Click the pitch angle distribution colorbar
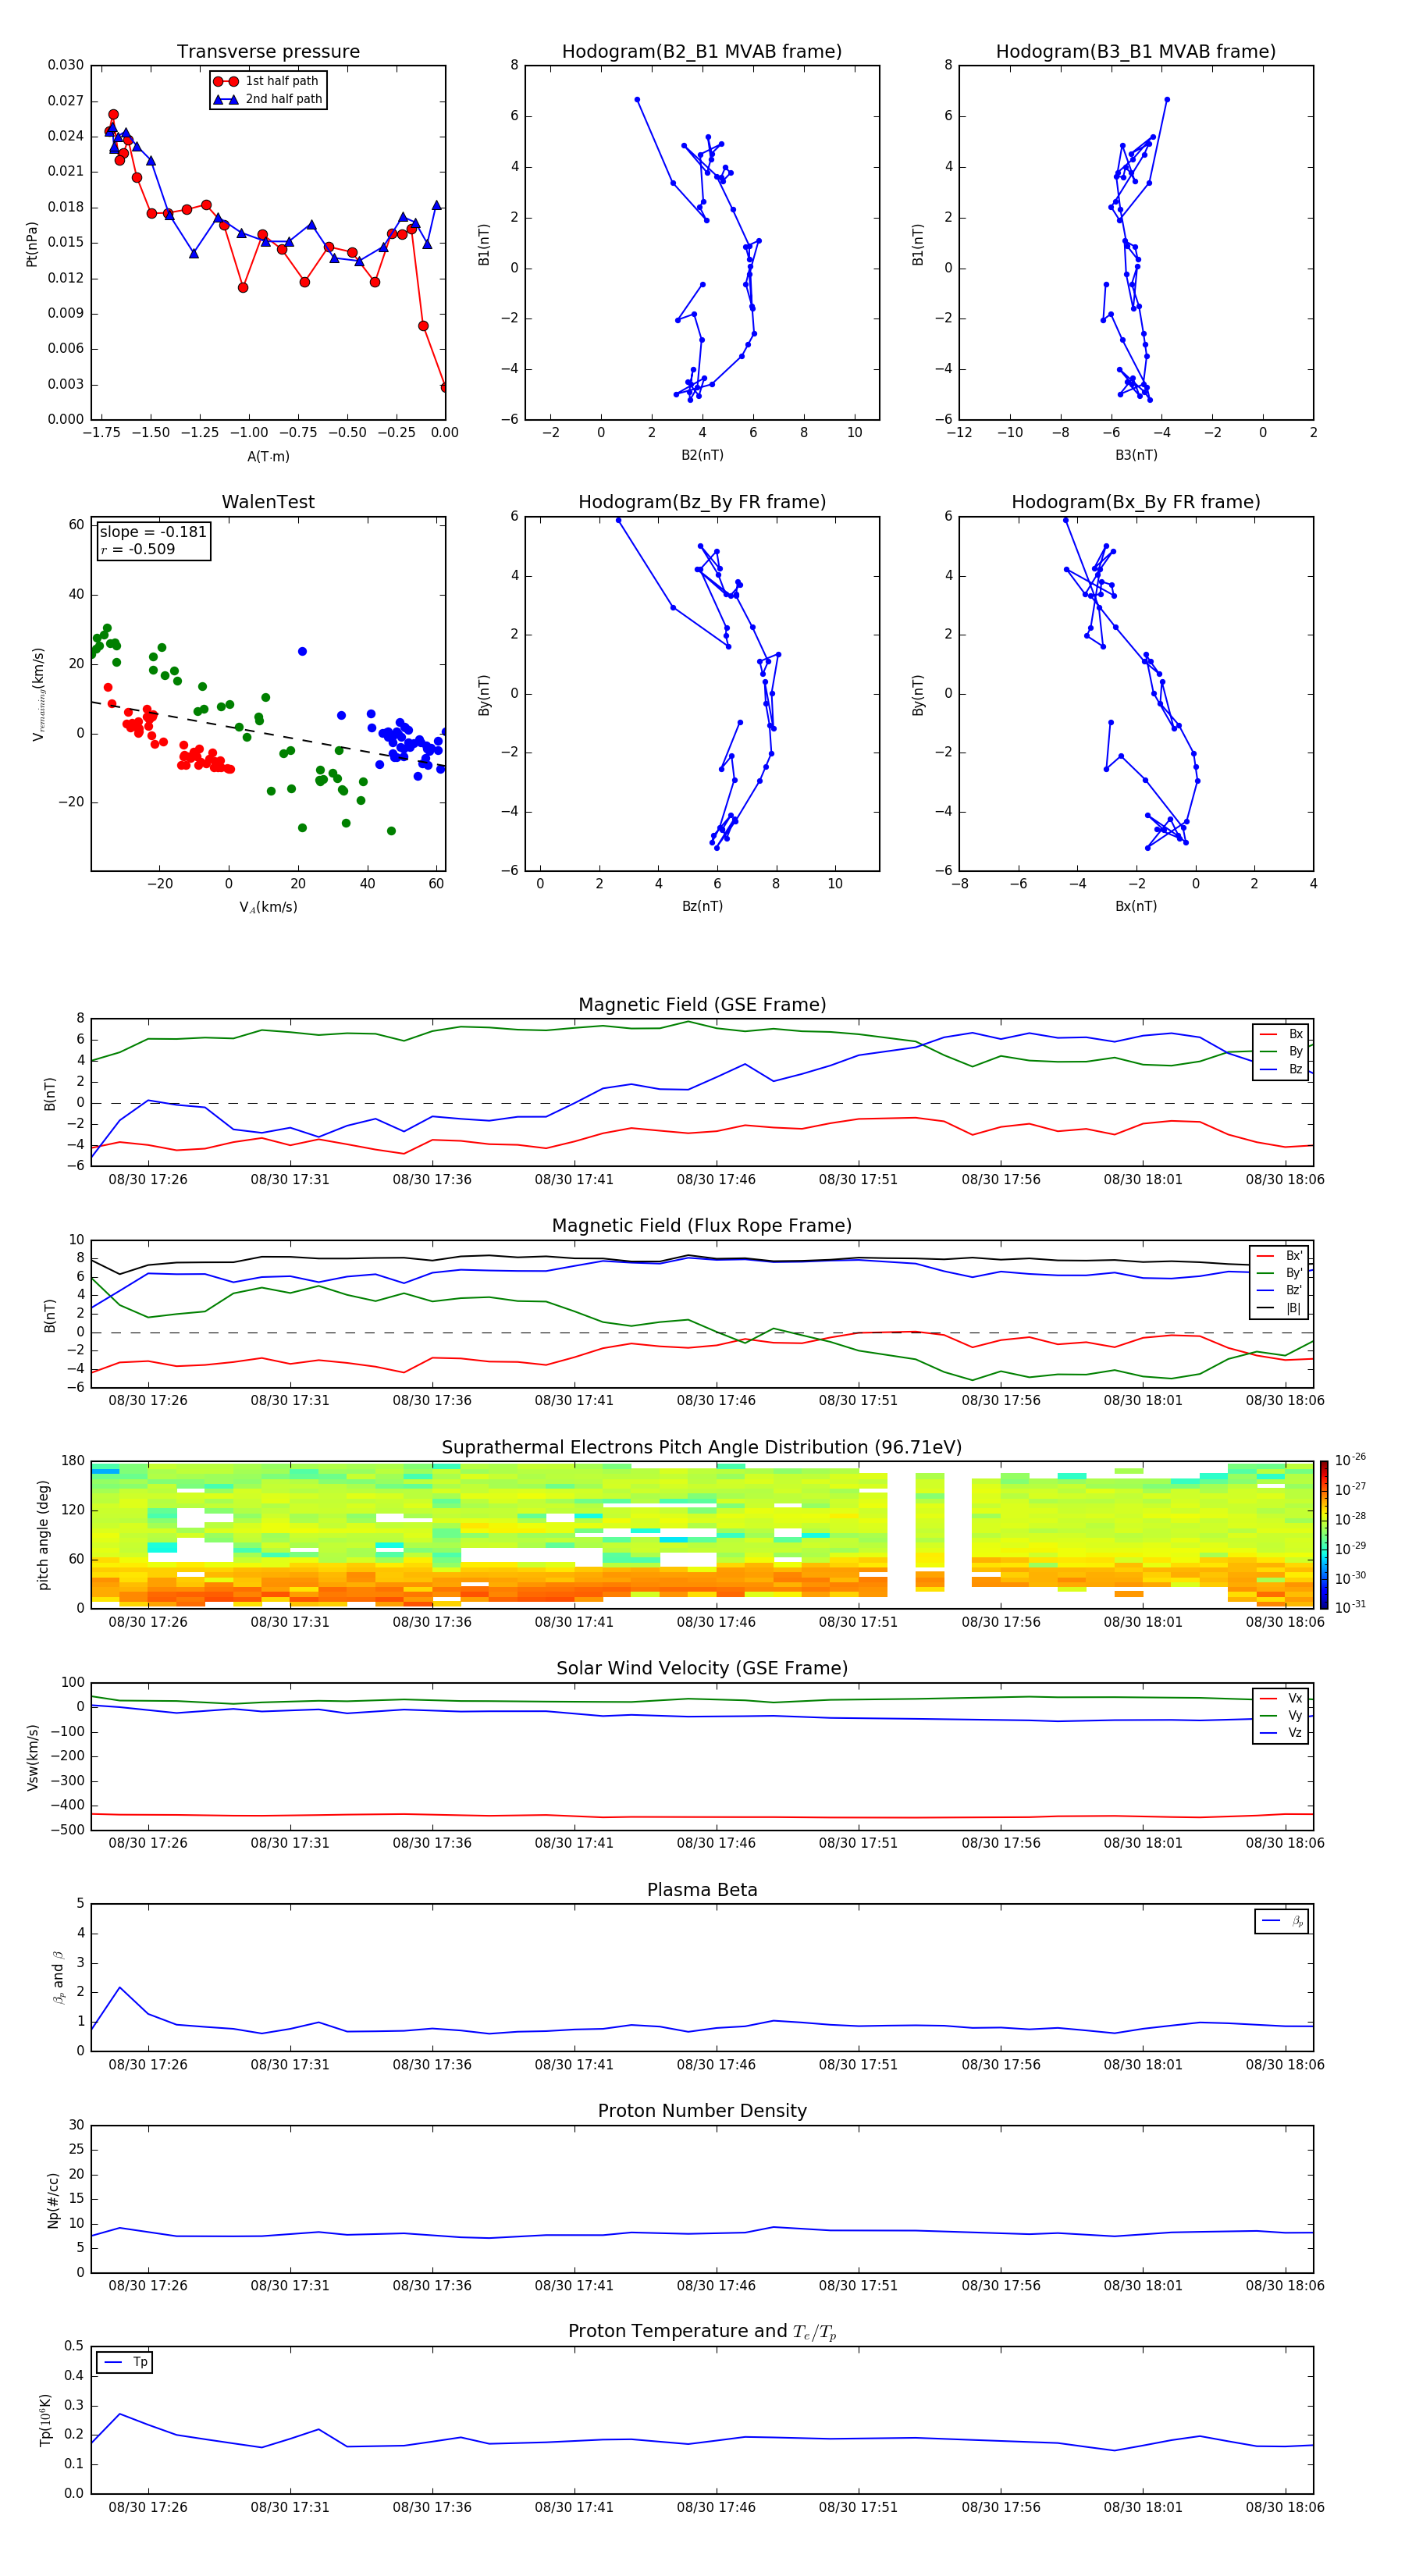Screen dimensions: 1405x2576 coord(1324,1535)
